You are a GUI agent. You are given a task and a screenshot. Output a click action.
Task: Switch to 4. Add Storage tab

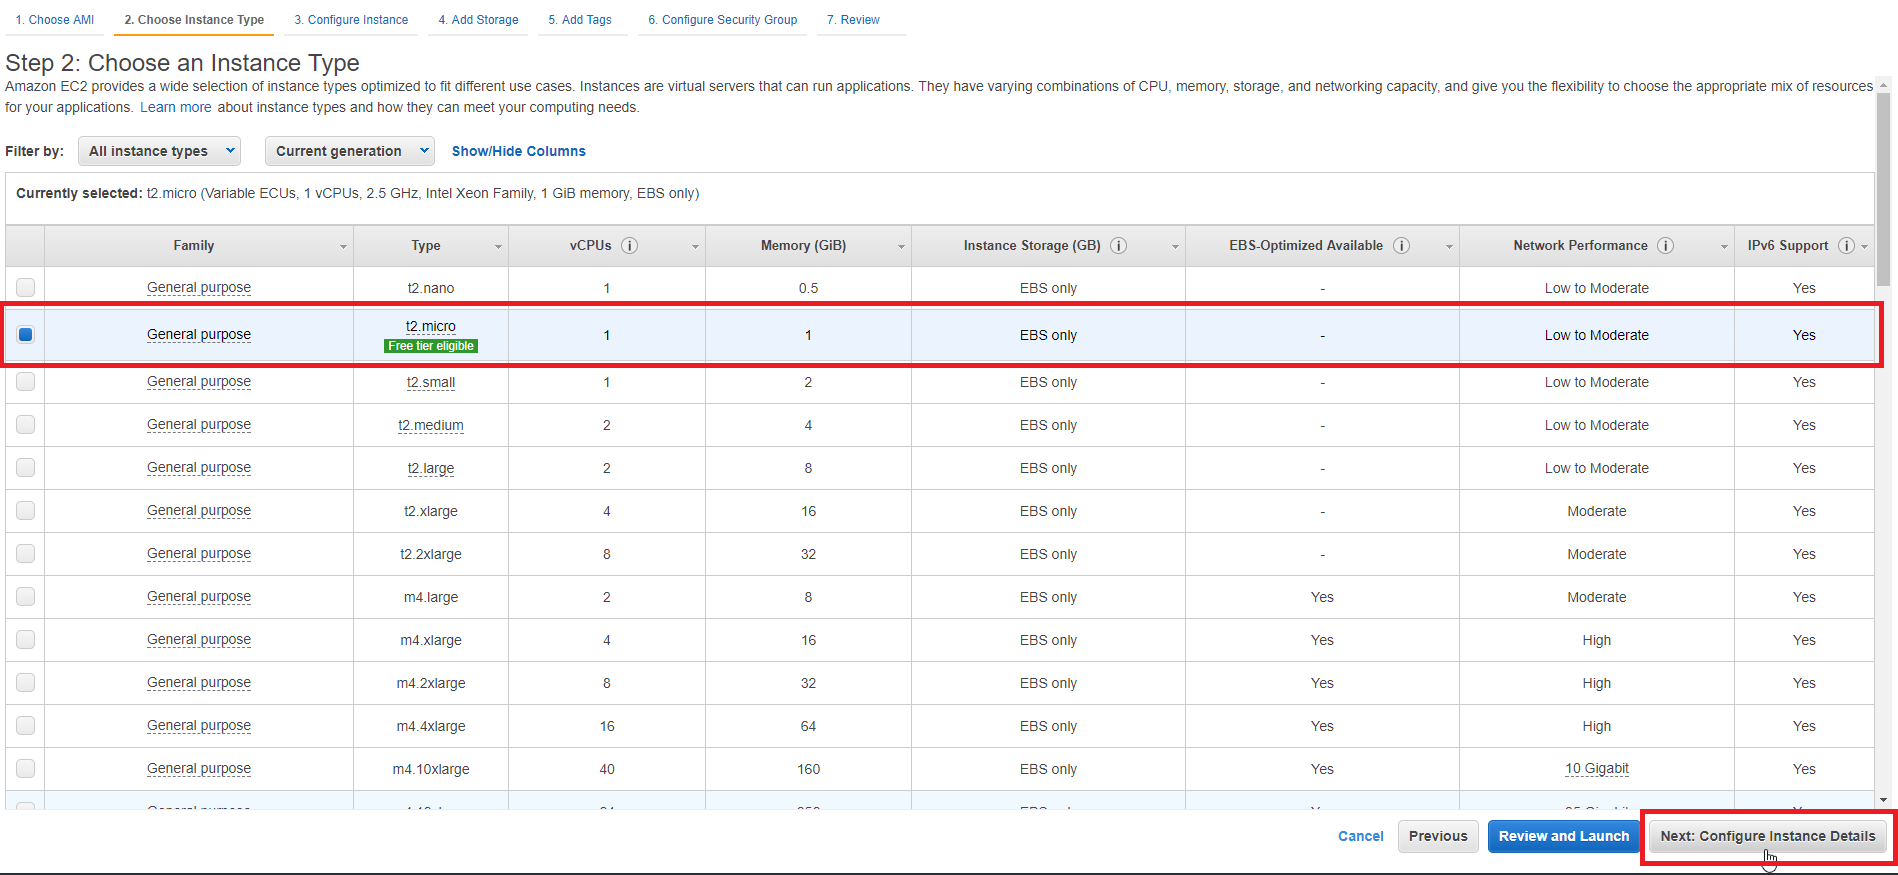[478, 20]
